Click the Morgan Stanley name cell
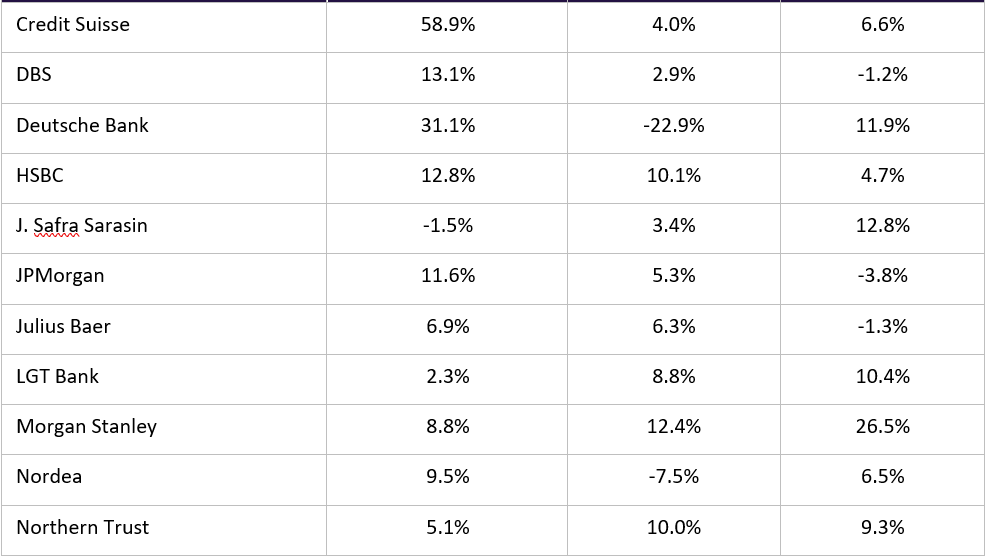This screenshot has width=988, height=556. point(87,426)
